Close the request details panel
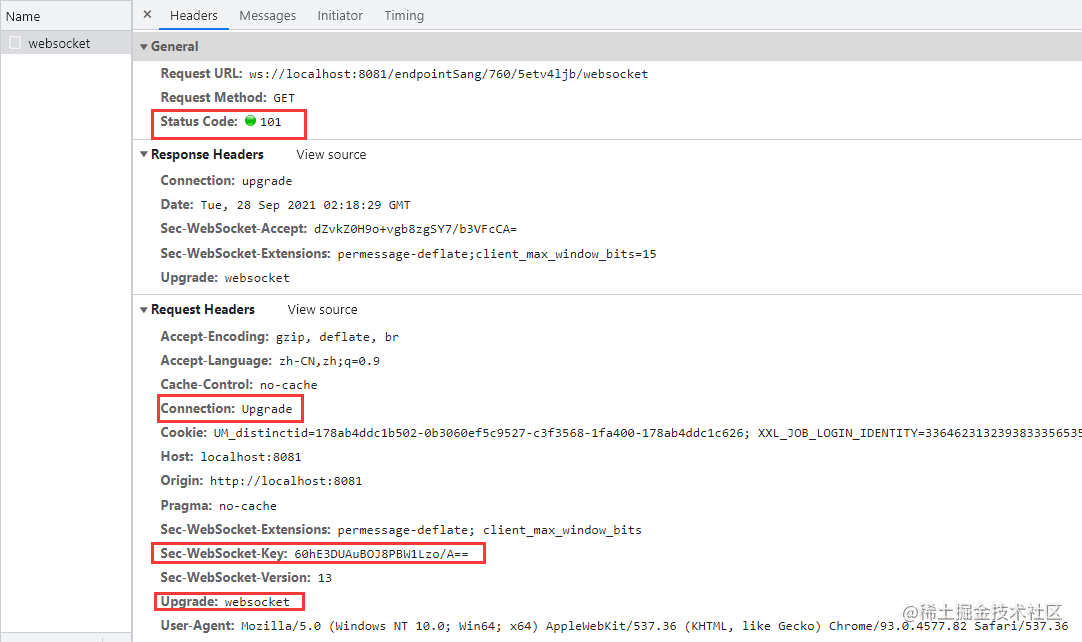Screen dimensions: 1082x642 147,14
